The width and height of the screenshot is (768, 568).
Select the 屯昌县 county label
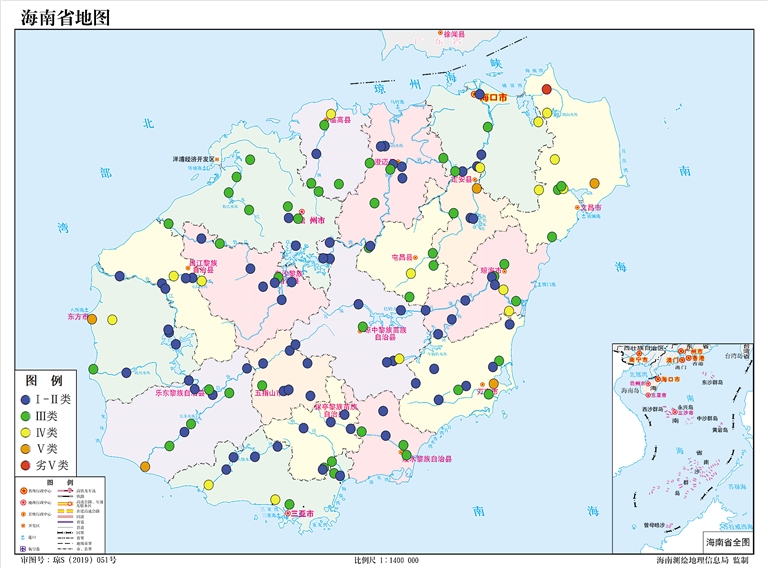402,257
